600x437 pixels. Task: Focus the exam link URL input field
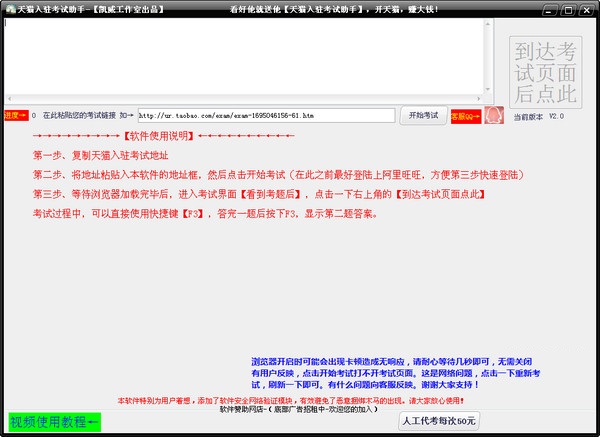click(x=266, y=115)
